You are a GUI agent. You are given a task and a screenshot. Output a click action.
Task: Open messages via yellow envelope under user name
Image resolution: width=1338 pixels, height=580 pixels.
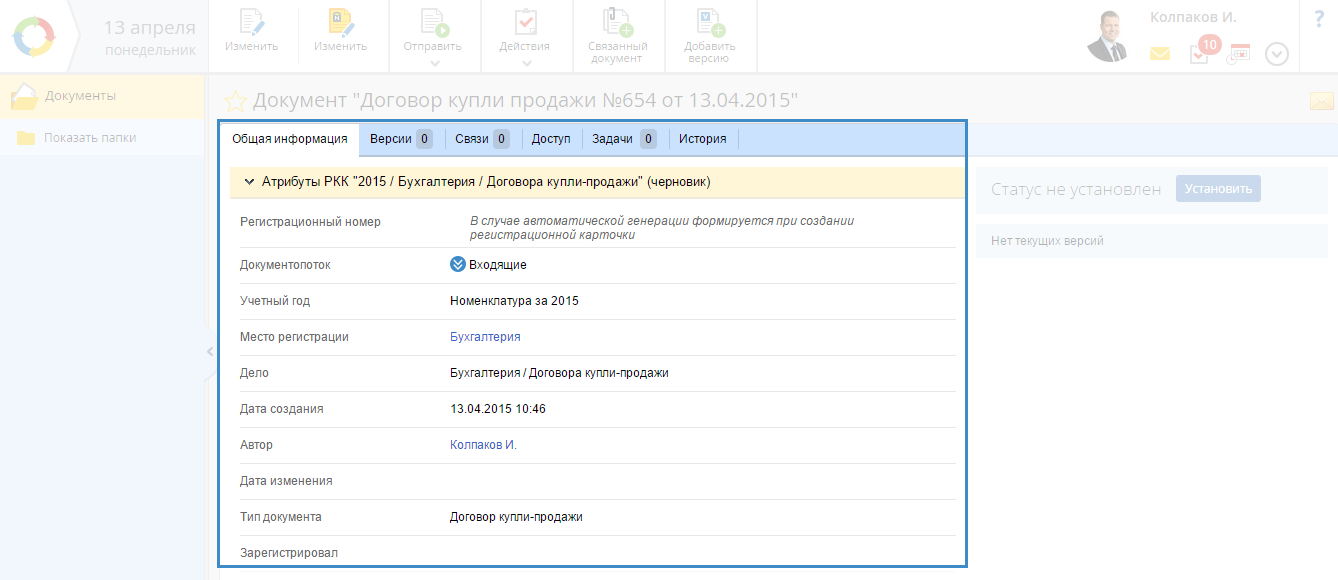click(1159, 54)
